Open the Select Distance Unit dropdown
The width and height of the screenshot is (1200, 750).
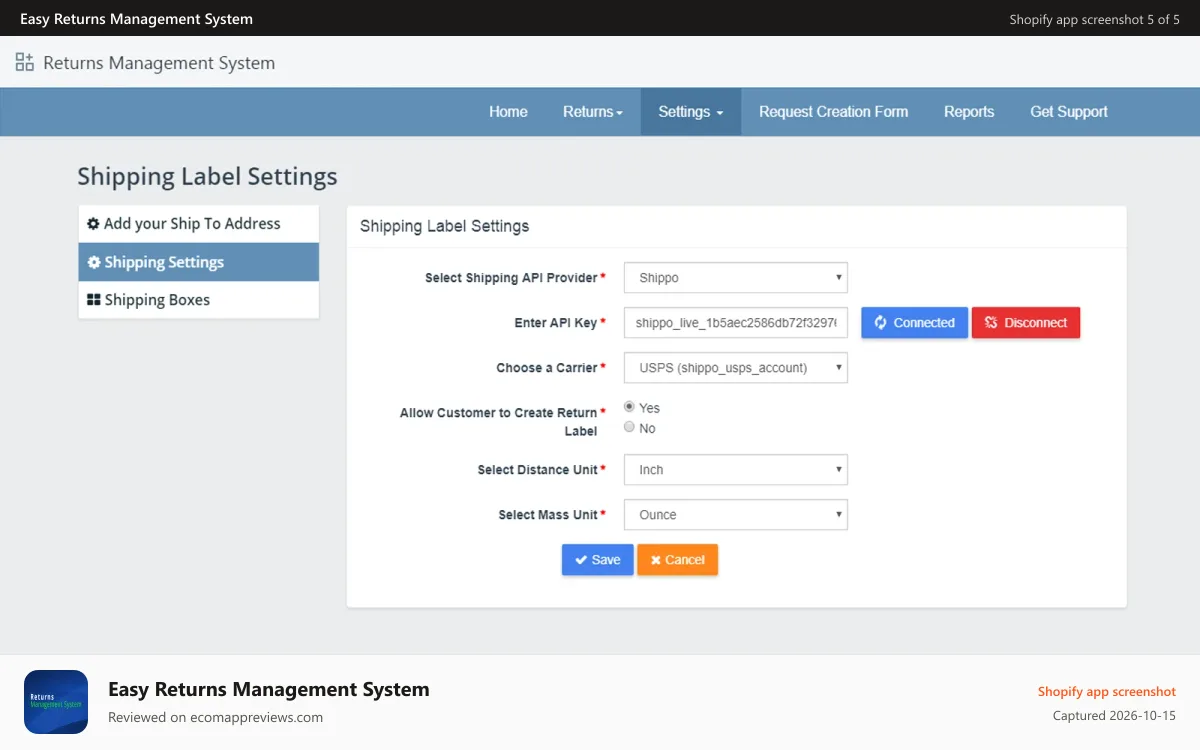(x=736, y=470)
